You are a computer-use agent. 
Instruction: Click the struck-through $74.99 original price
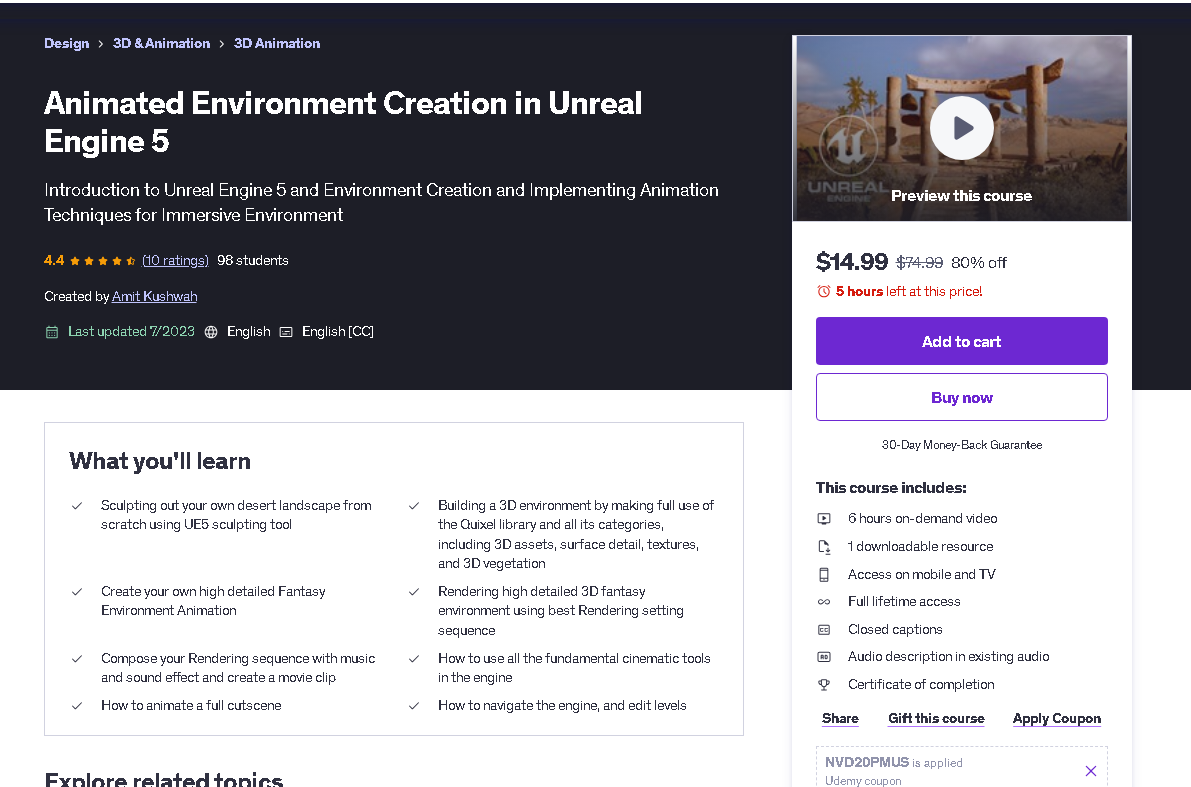[919, 263]
